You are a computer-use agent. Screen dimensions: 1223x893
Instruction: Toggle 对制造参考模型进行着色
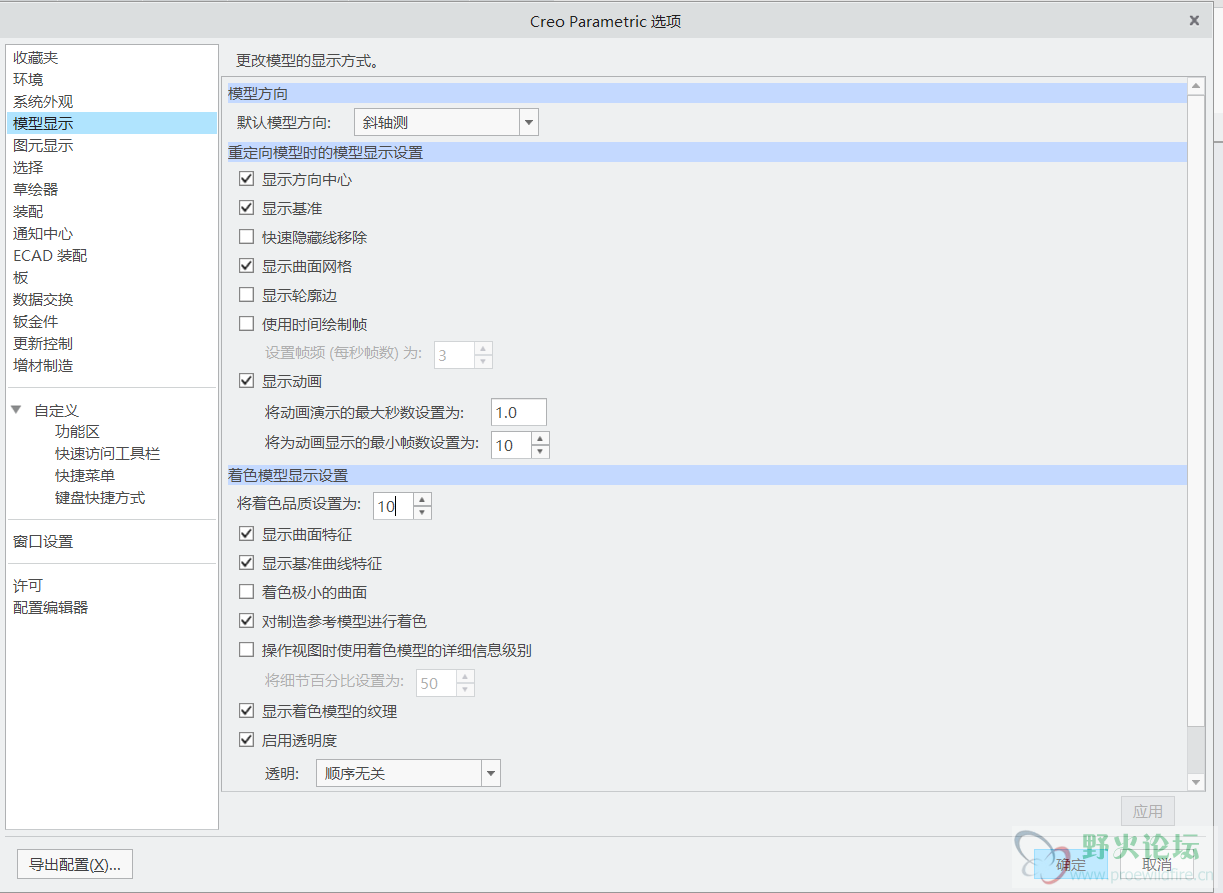[x=247, y=622]
